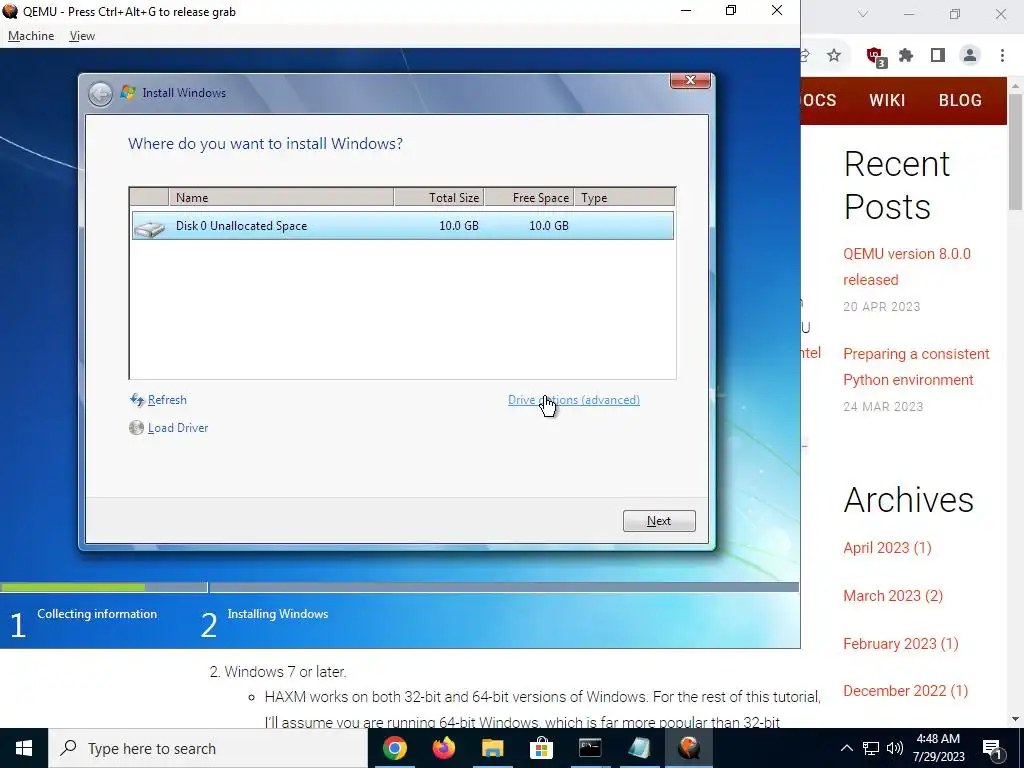Open the Windows Start menu

tap(24, 748)
